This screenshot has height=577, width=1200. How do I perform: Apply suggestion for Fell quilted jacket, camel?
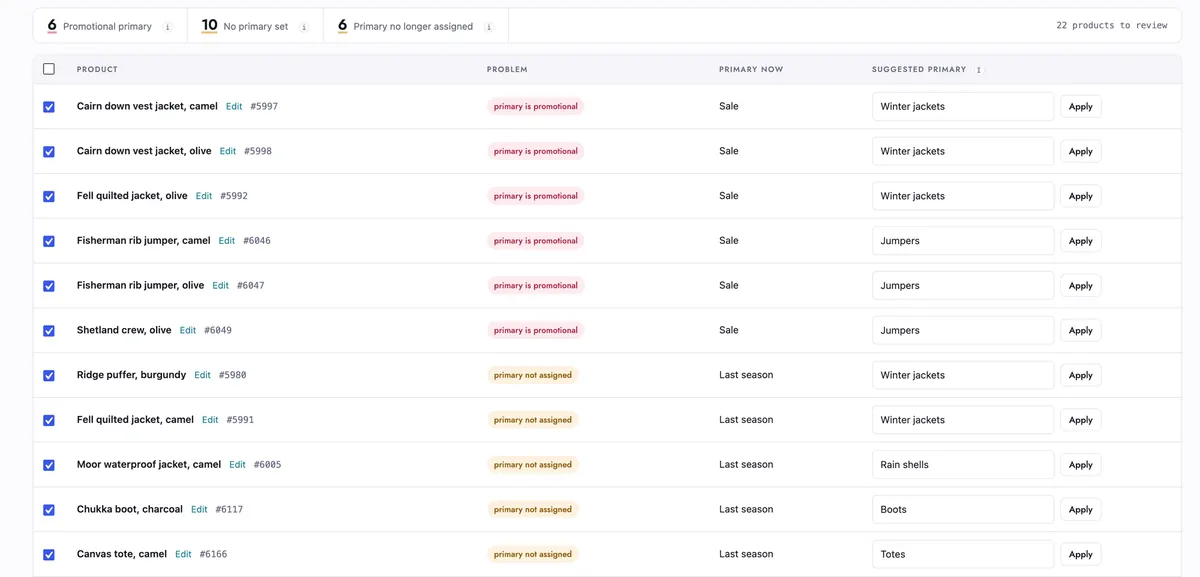tap(1081, 421)
